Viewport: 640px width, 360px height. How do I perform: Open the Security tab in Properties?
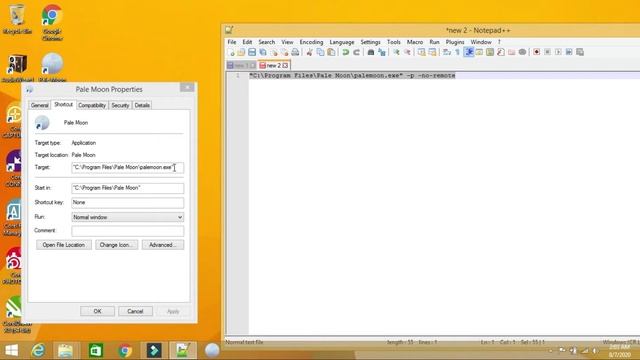120,105
